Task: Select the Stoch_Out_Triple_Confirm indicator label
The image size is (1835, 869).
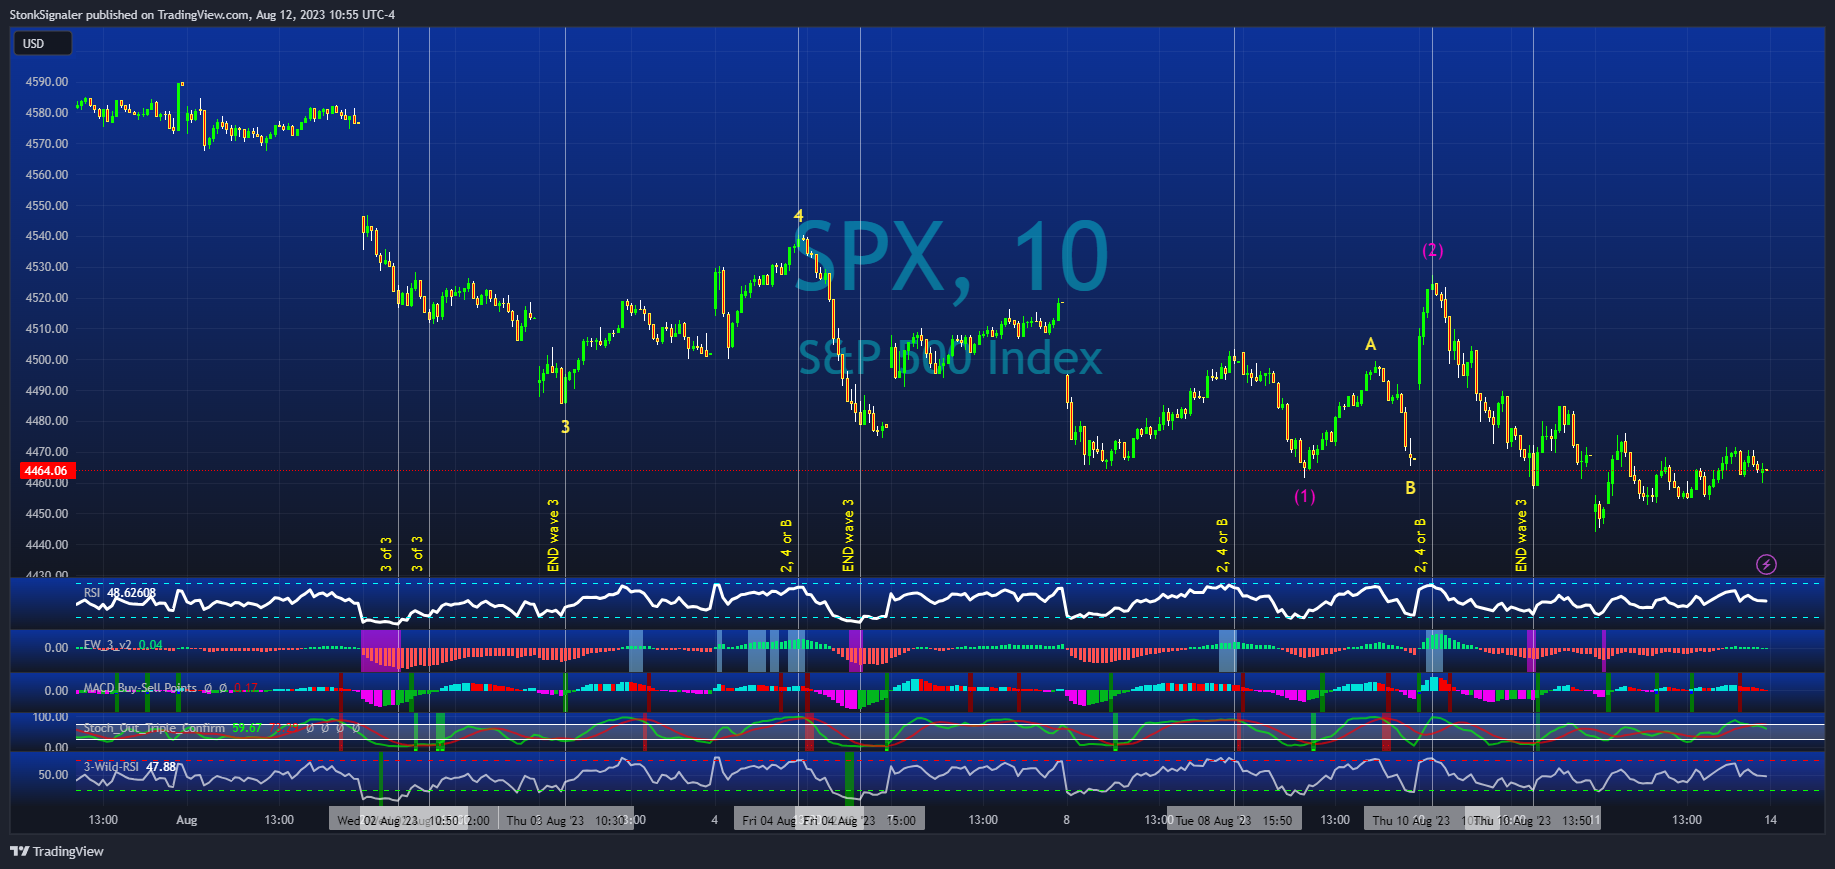Action: pos(154,728)
